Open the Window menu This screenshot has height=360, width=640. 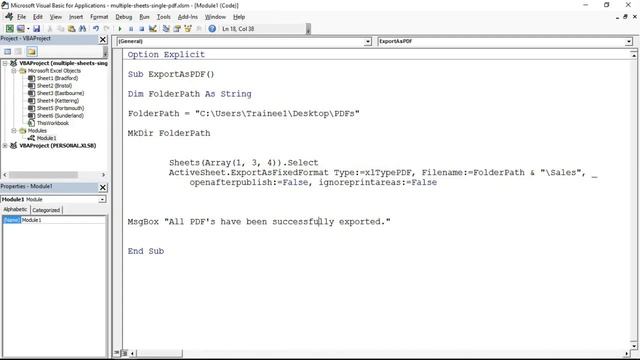[x=215, y=17]
